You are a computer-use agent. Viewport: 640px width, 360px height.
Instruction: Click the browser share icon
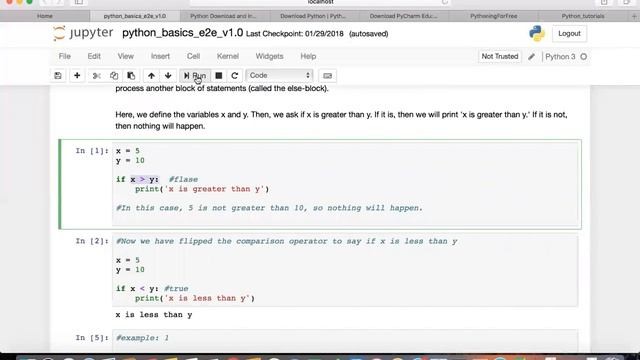604,2
